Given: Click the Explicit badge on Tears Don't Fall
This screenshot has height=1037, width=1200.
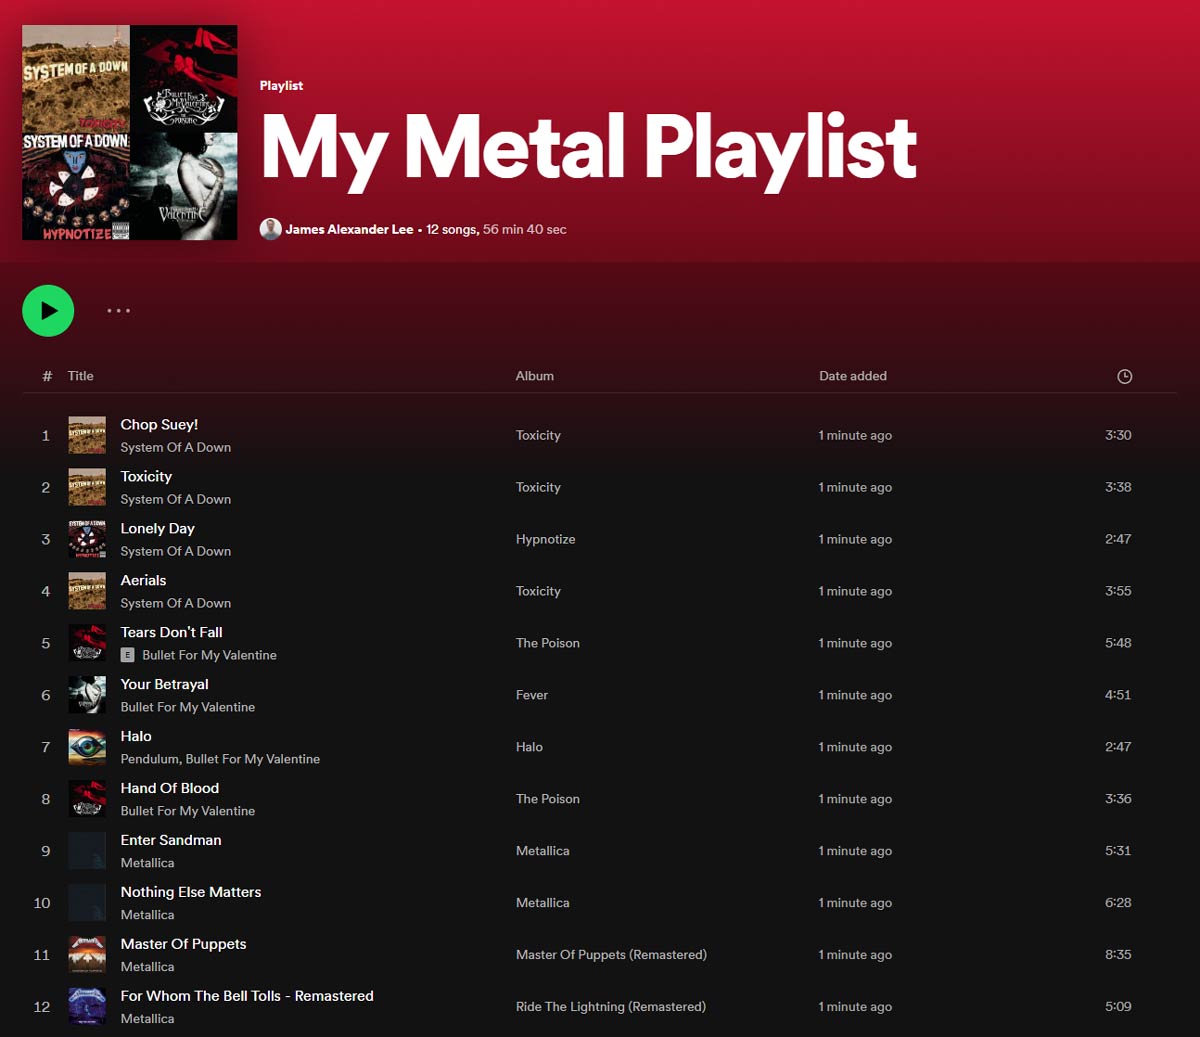Looking at the screenshot, I should (x=127, y=655).
